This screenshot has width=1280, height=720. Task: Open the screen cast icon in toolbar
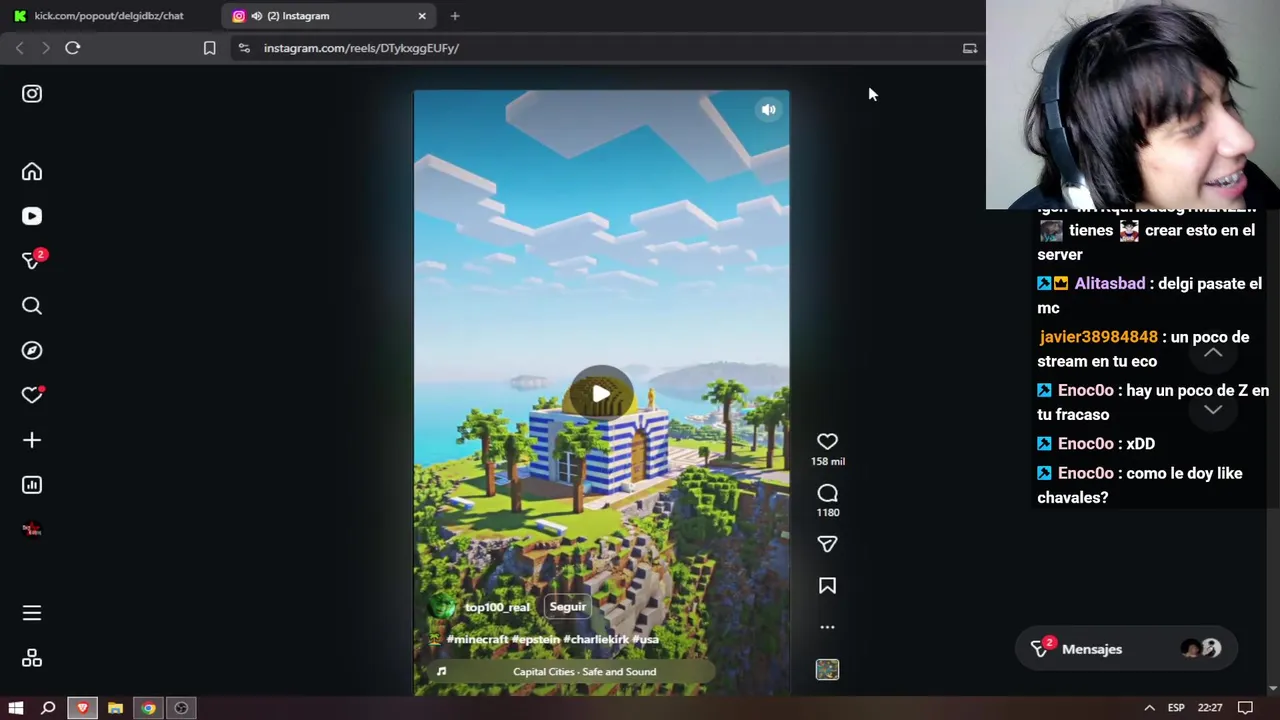(970, 48)
